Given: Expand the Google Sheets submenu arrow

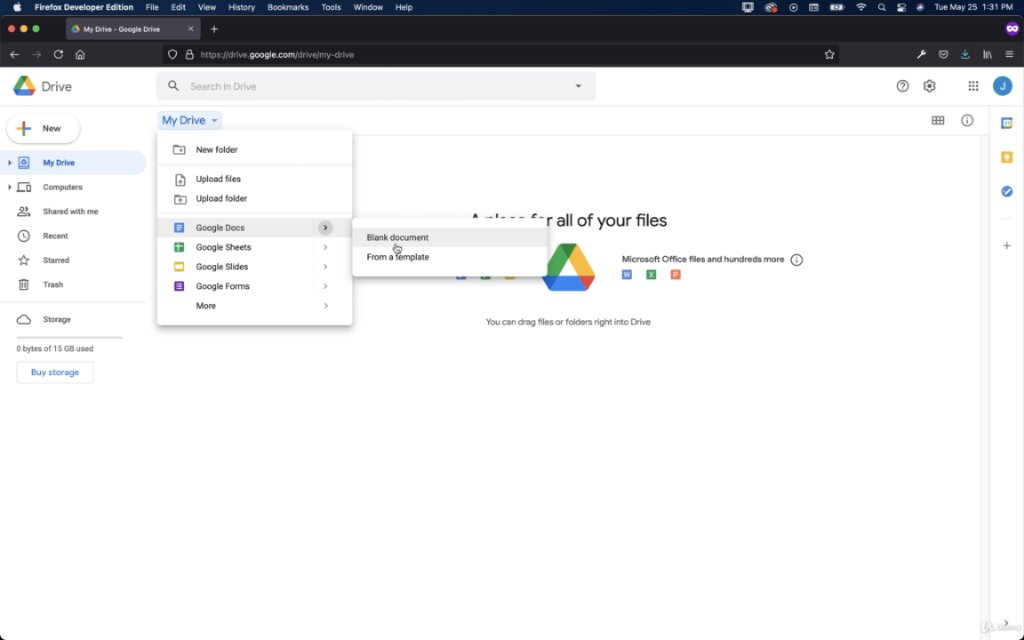Looking at the screenshot, I should click(325, 248).
